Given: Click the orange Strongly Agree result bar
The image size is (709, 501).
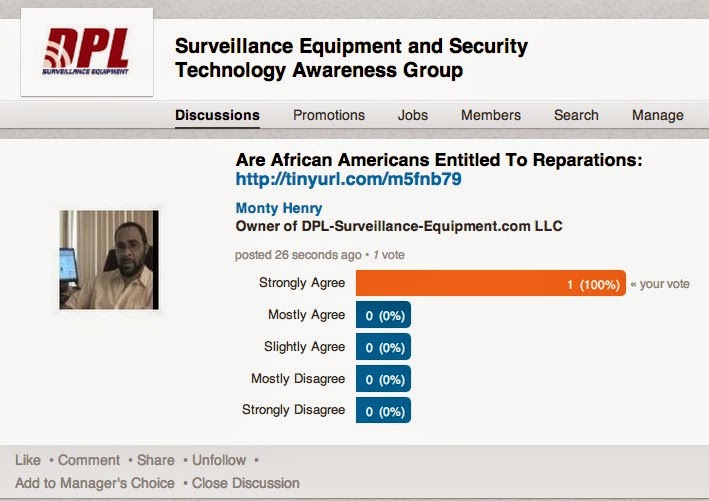Looking at the screenshot, I should pyautogui.click(x=490, y=284).
